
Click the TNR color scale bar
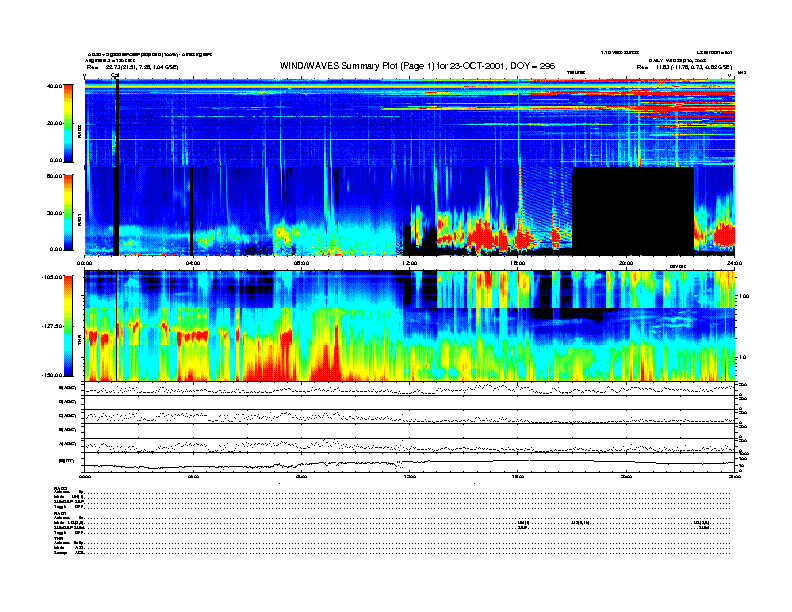68,326
